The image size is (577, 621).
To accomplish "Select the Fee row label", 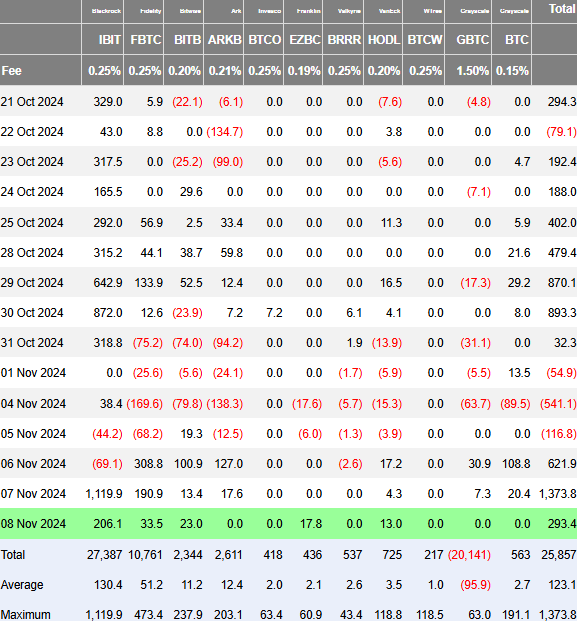I will point(11,70).
